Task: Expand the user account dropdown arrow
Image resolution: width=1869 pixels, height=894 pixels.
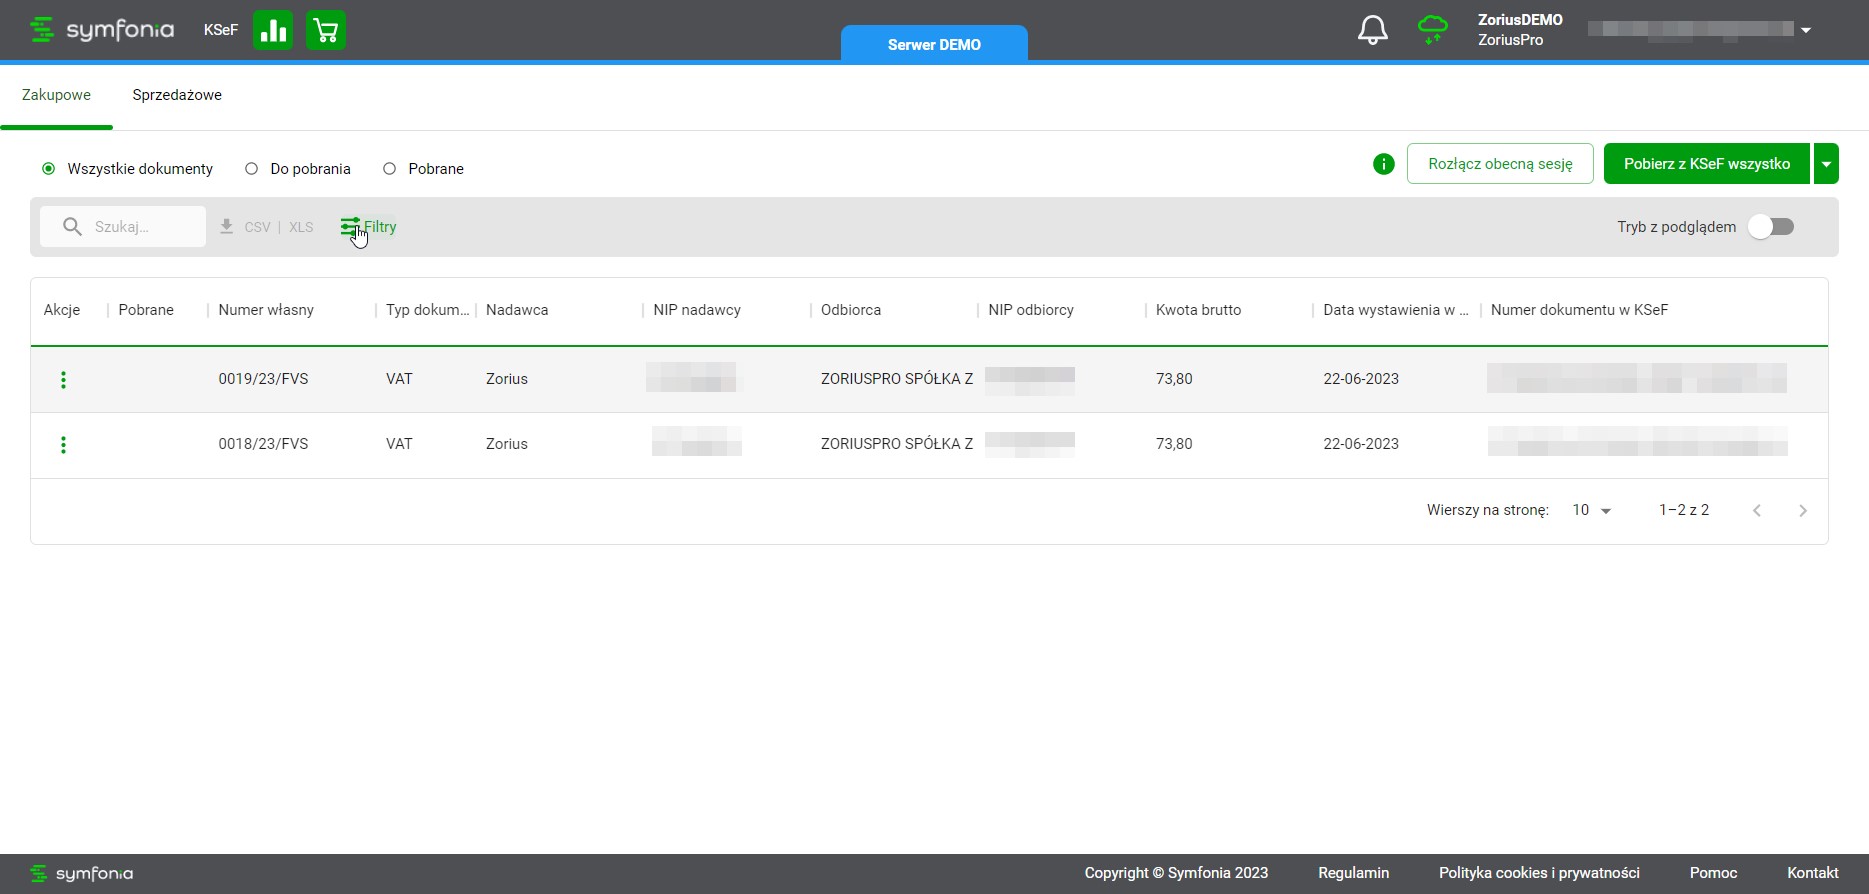Action: coord(1806,30)
